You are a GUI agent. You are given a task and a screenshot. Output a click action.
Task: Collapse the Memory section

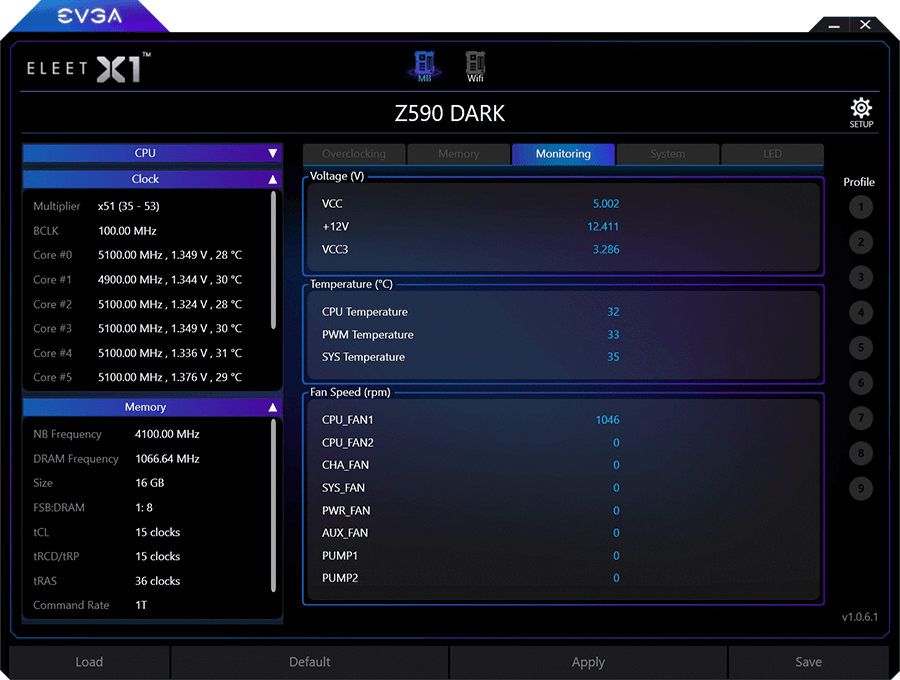pyautogui.click(x=272, y=408)
